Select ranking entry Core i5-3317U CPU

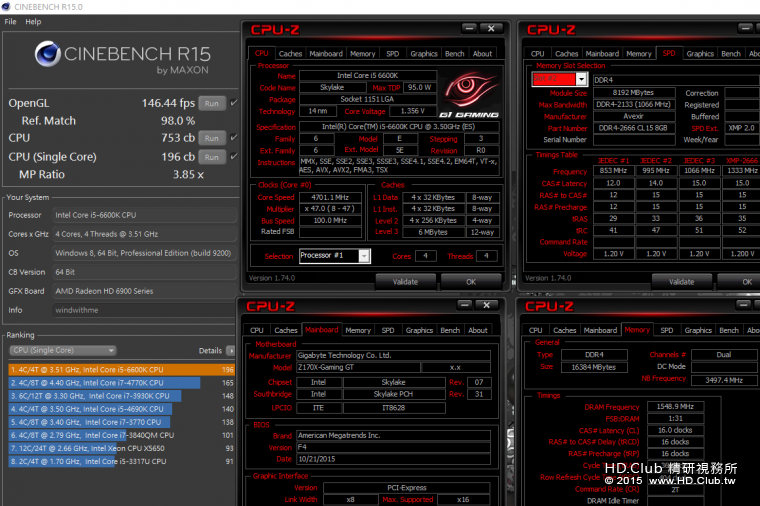122,461
